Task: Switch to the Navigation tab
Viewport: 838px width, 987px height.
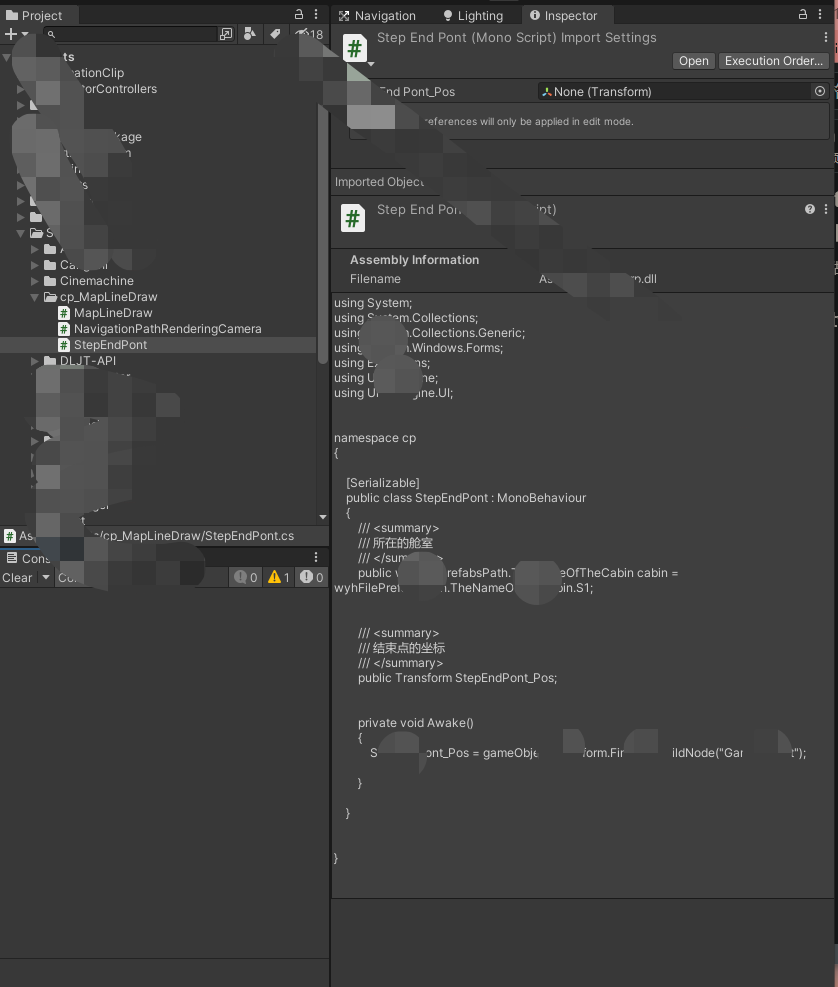Action: tap(378, 15)
